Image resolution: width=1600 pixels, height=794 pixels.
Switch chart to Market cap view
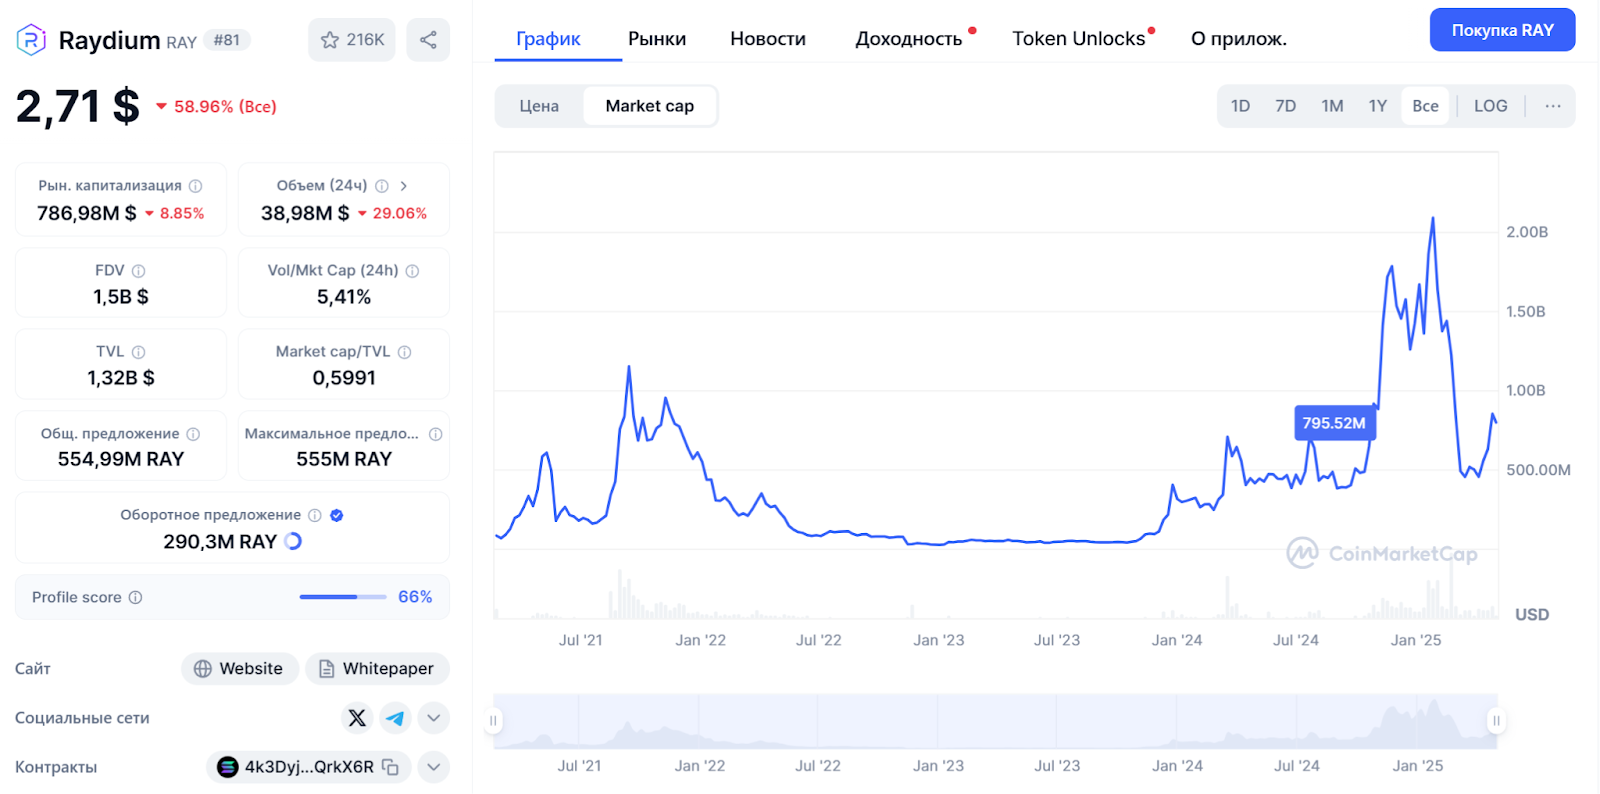click(x=650, y=106)
